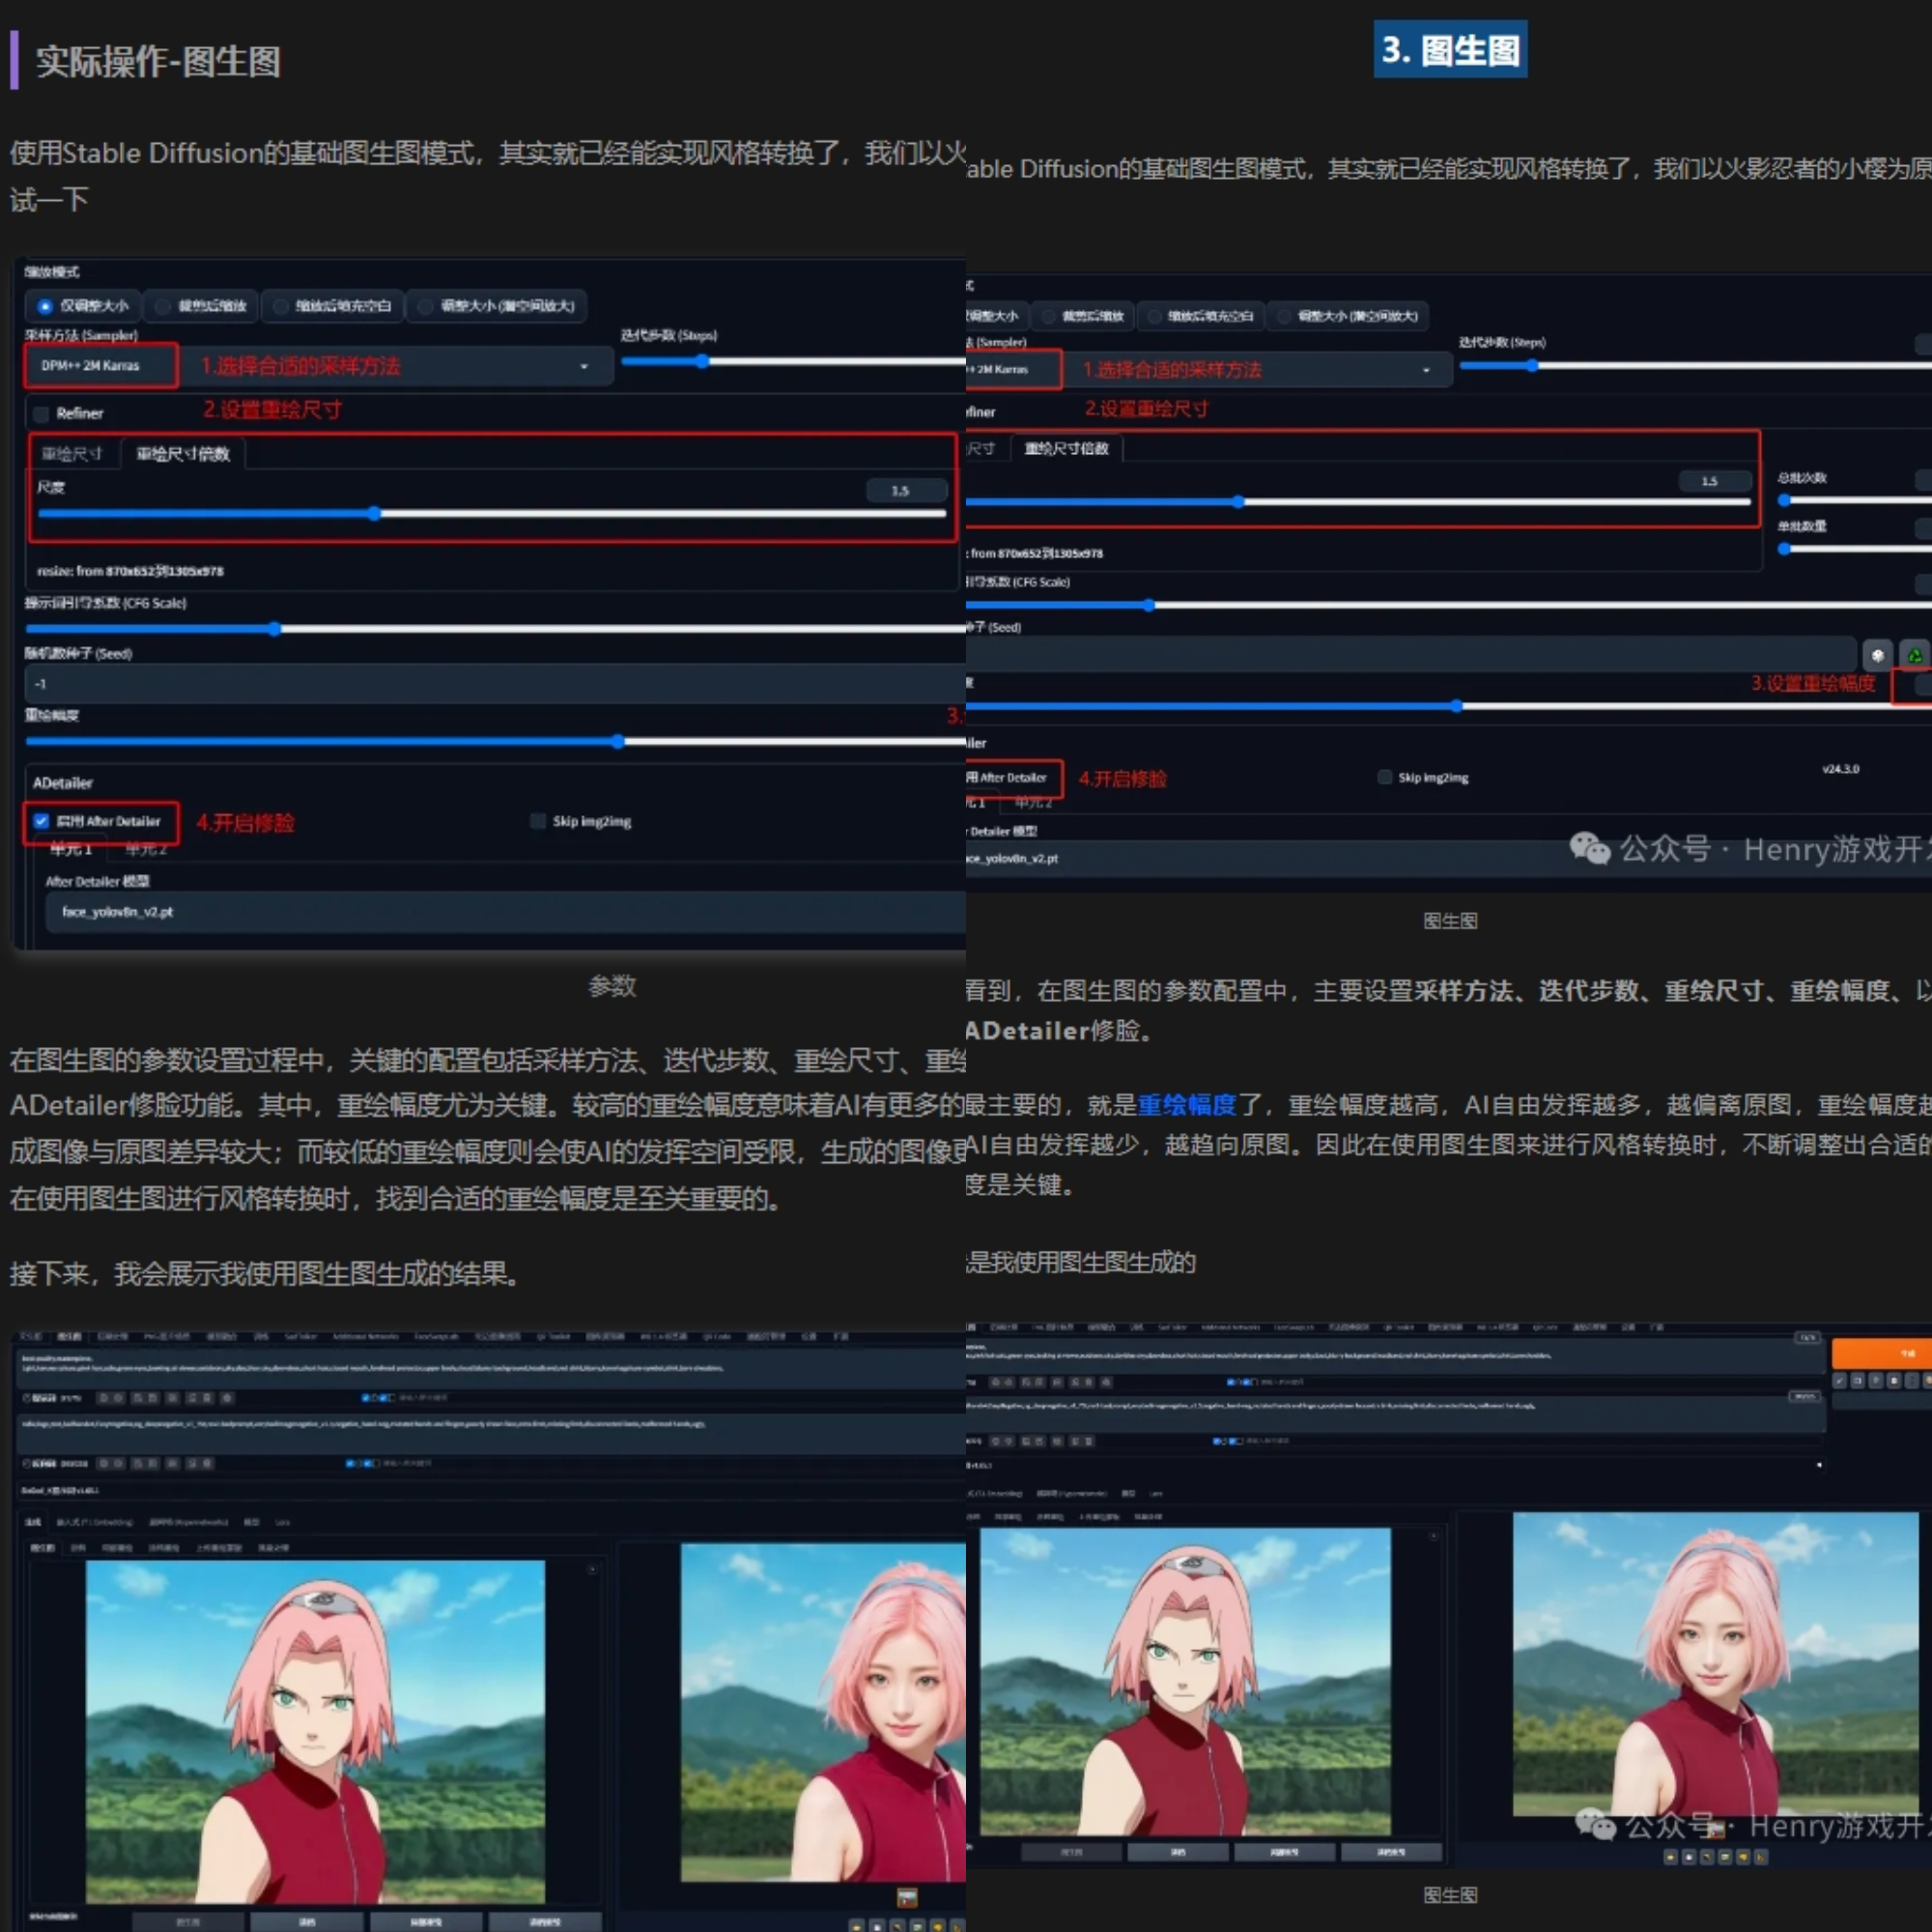The image size is (1932, 1932).
Task: Open the 单元 1 tab in left article
Action: [x=71, y=849]
